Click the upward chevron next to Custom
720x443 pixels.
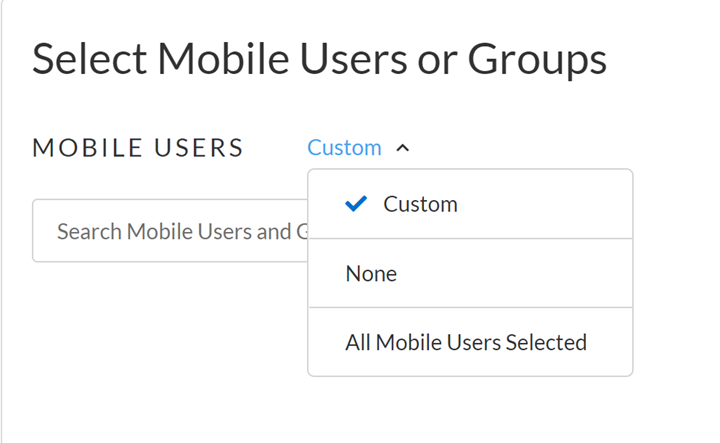click(403, 148)
